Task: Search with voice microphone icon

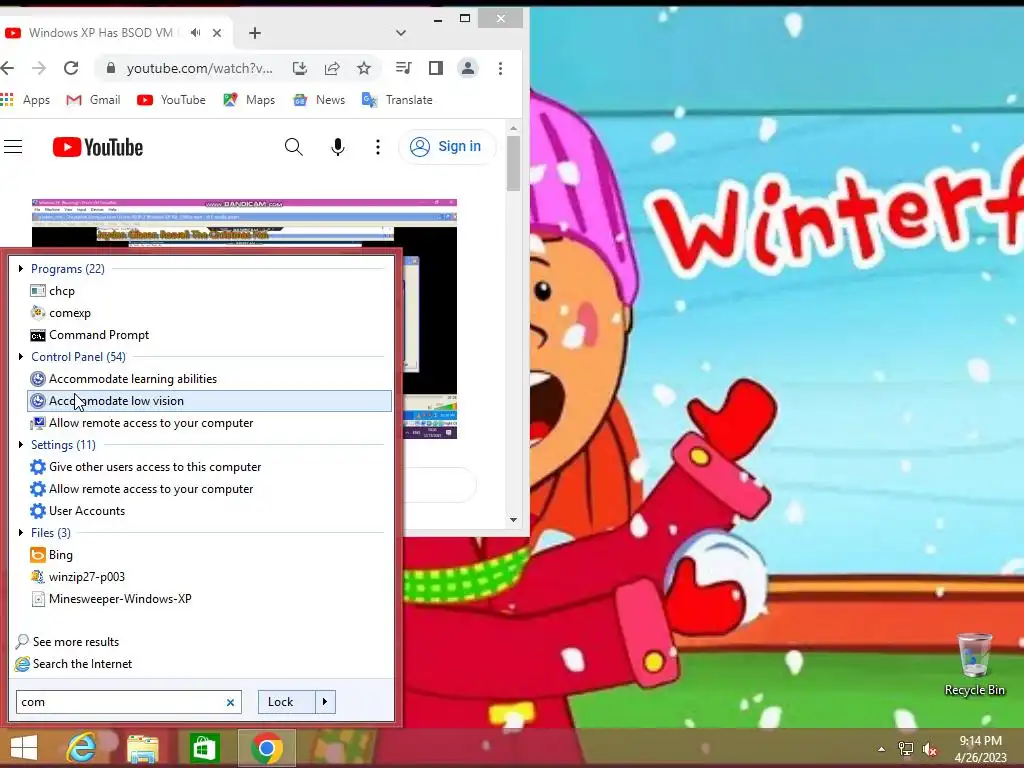Action: coord(338,147)
